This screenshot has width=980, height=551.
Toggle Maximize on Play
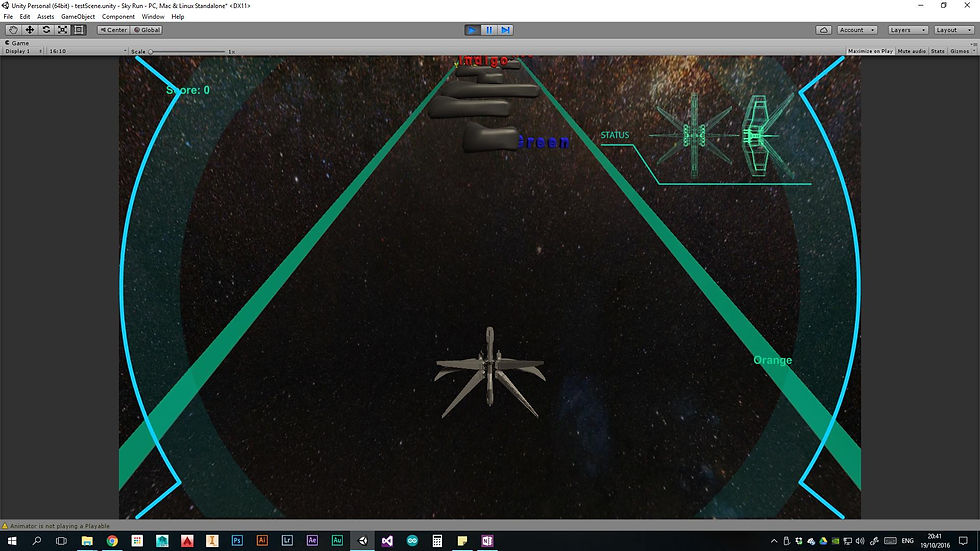pos(870,51)
